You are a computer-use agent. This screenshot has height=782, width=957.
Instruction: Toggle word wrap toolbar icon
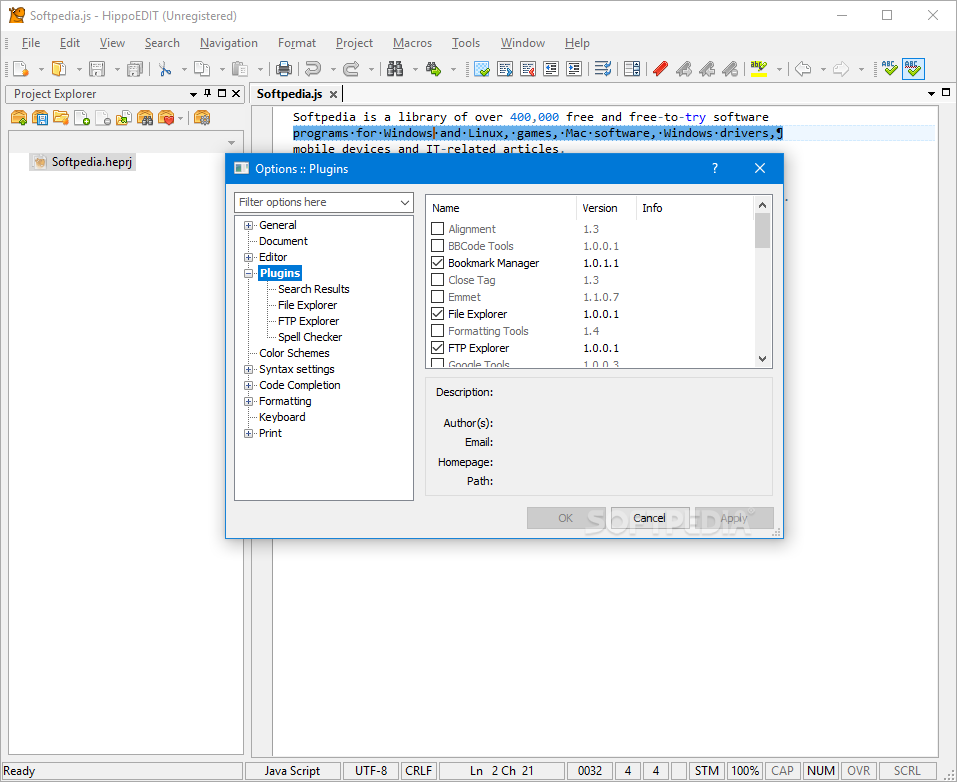(x=603, y=68)
